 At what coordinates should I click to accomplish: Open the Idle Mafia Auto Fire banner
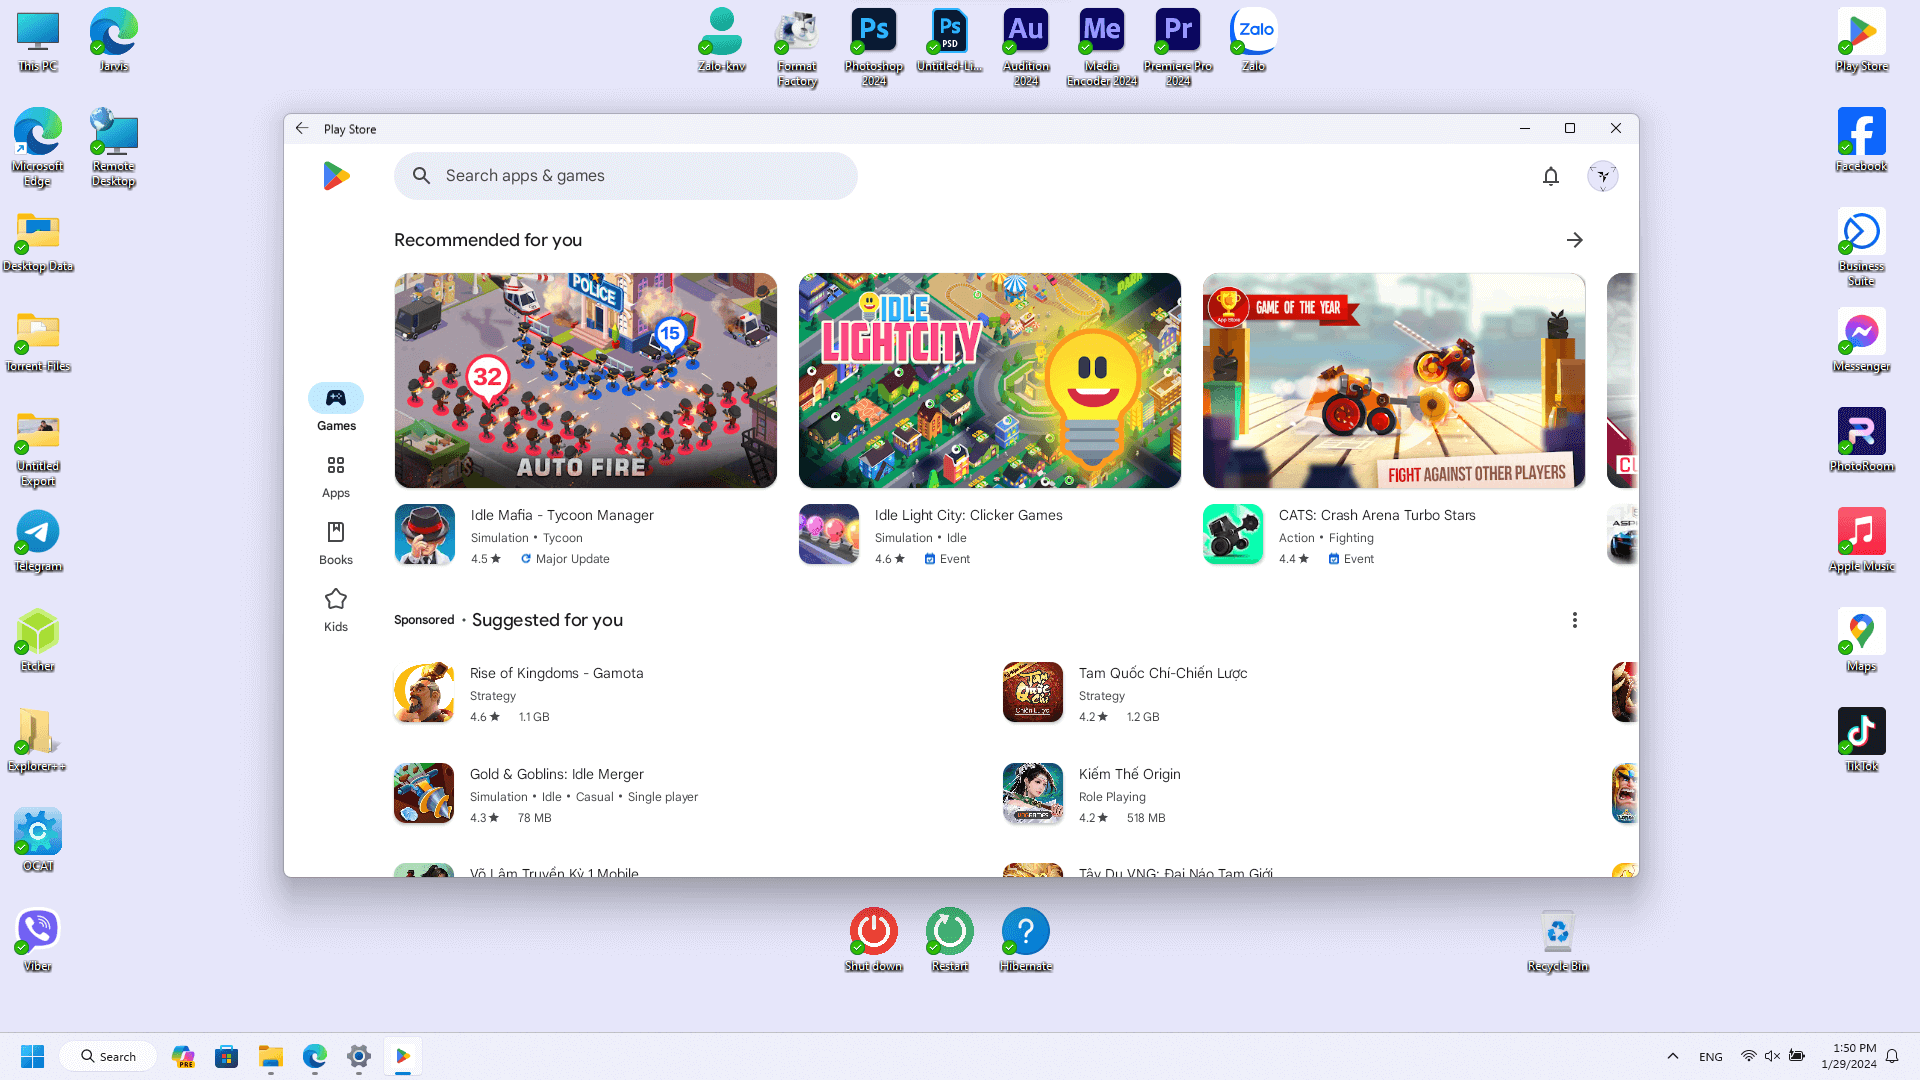point(586,380)
